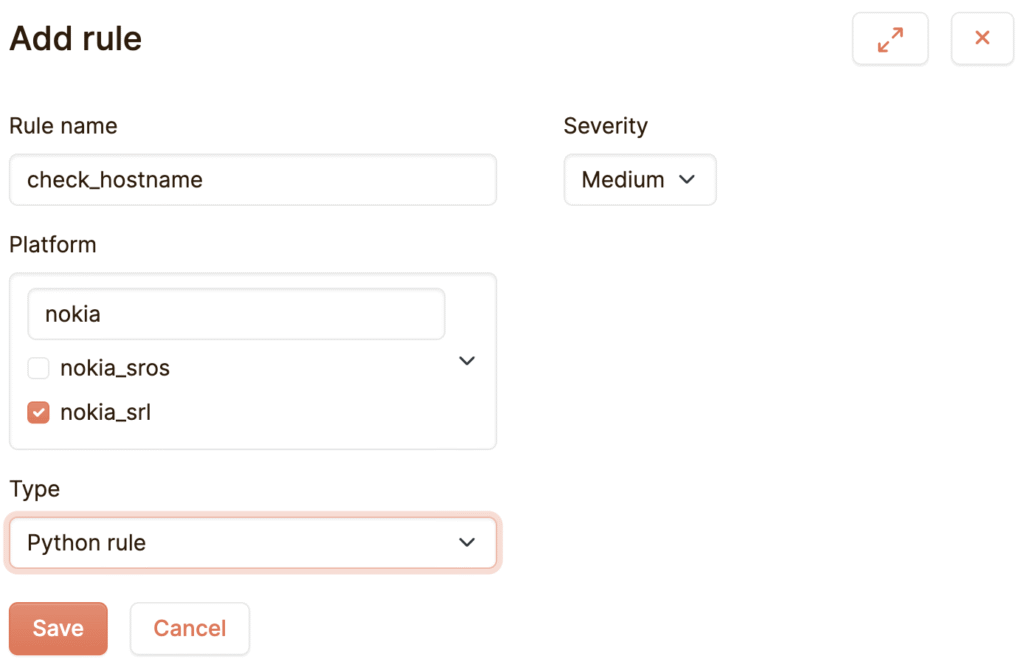
Task: Select the nokia_sros platform label
Action: (x=115, y=368)
